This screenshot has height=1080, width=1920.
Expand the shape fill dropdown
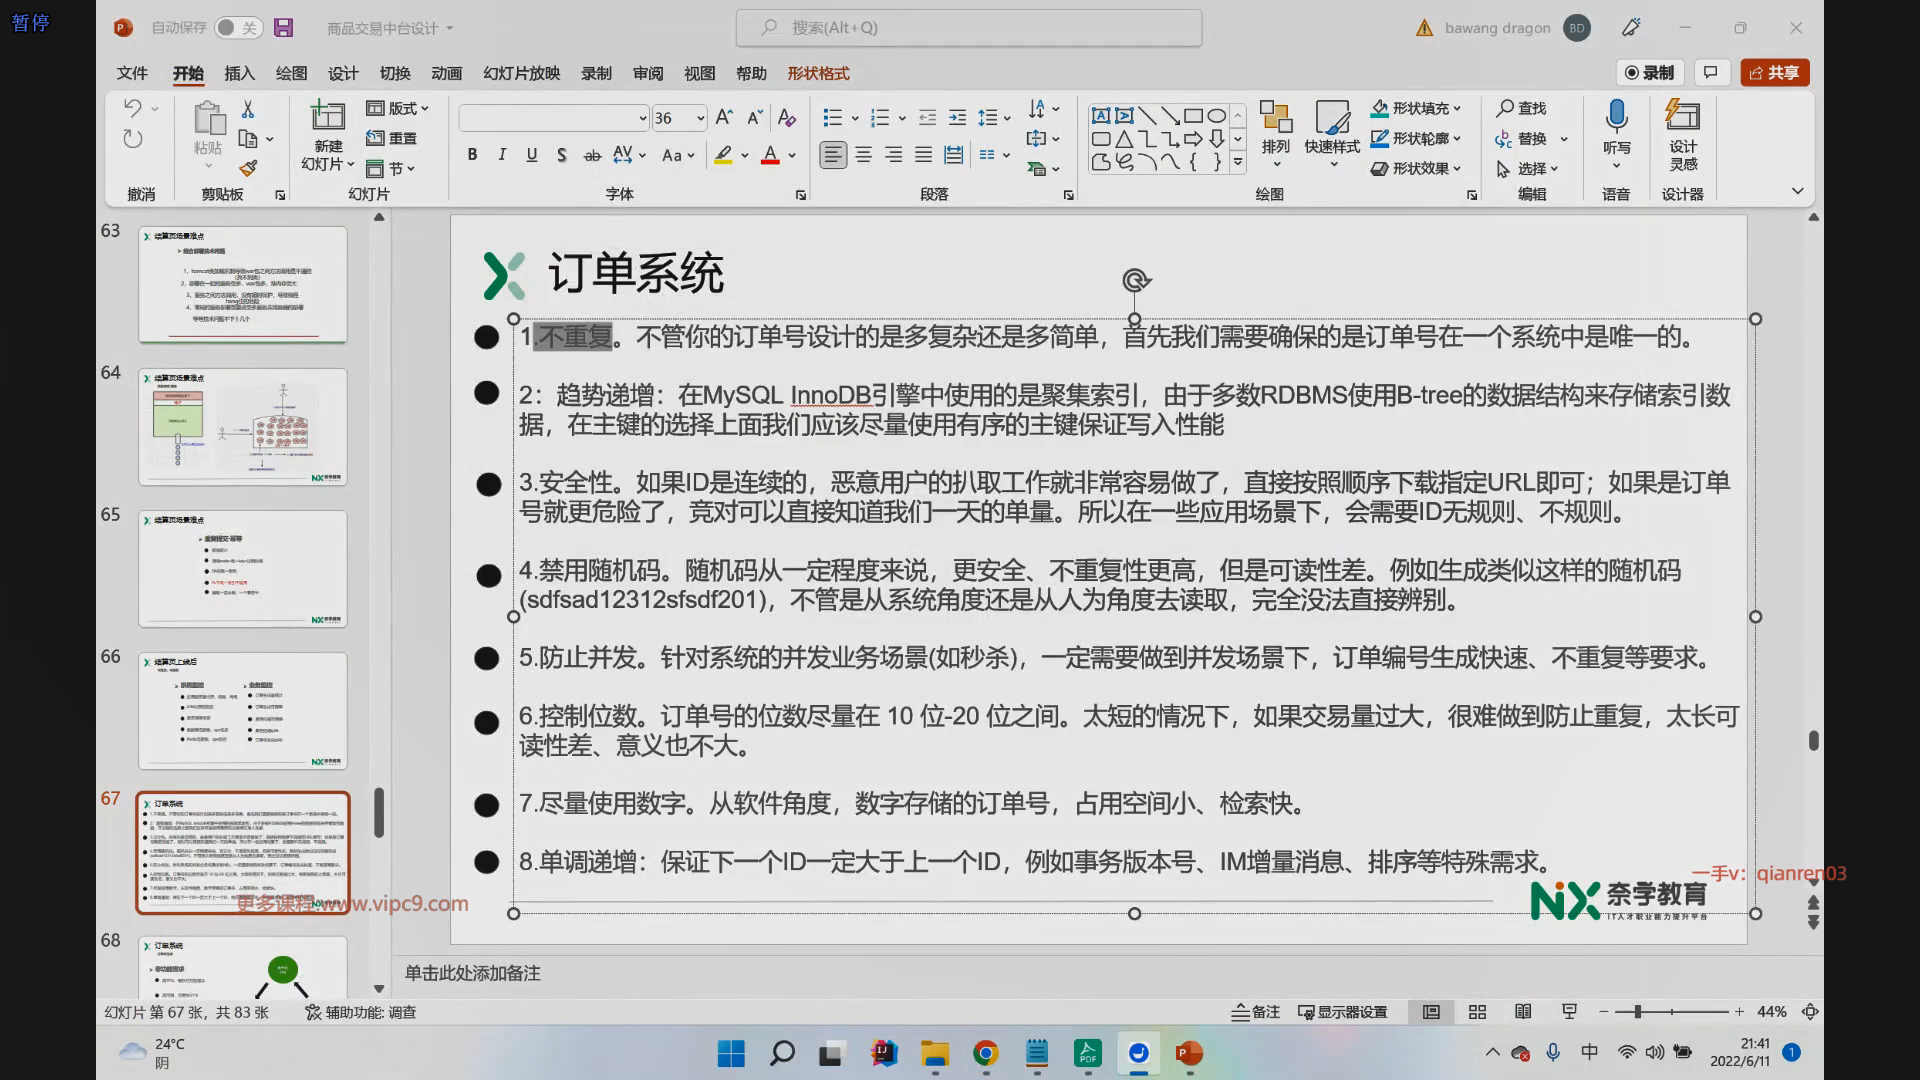click(x=1457, y=108)
